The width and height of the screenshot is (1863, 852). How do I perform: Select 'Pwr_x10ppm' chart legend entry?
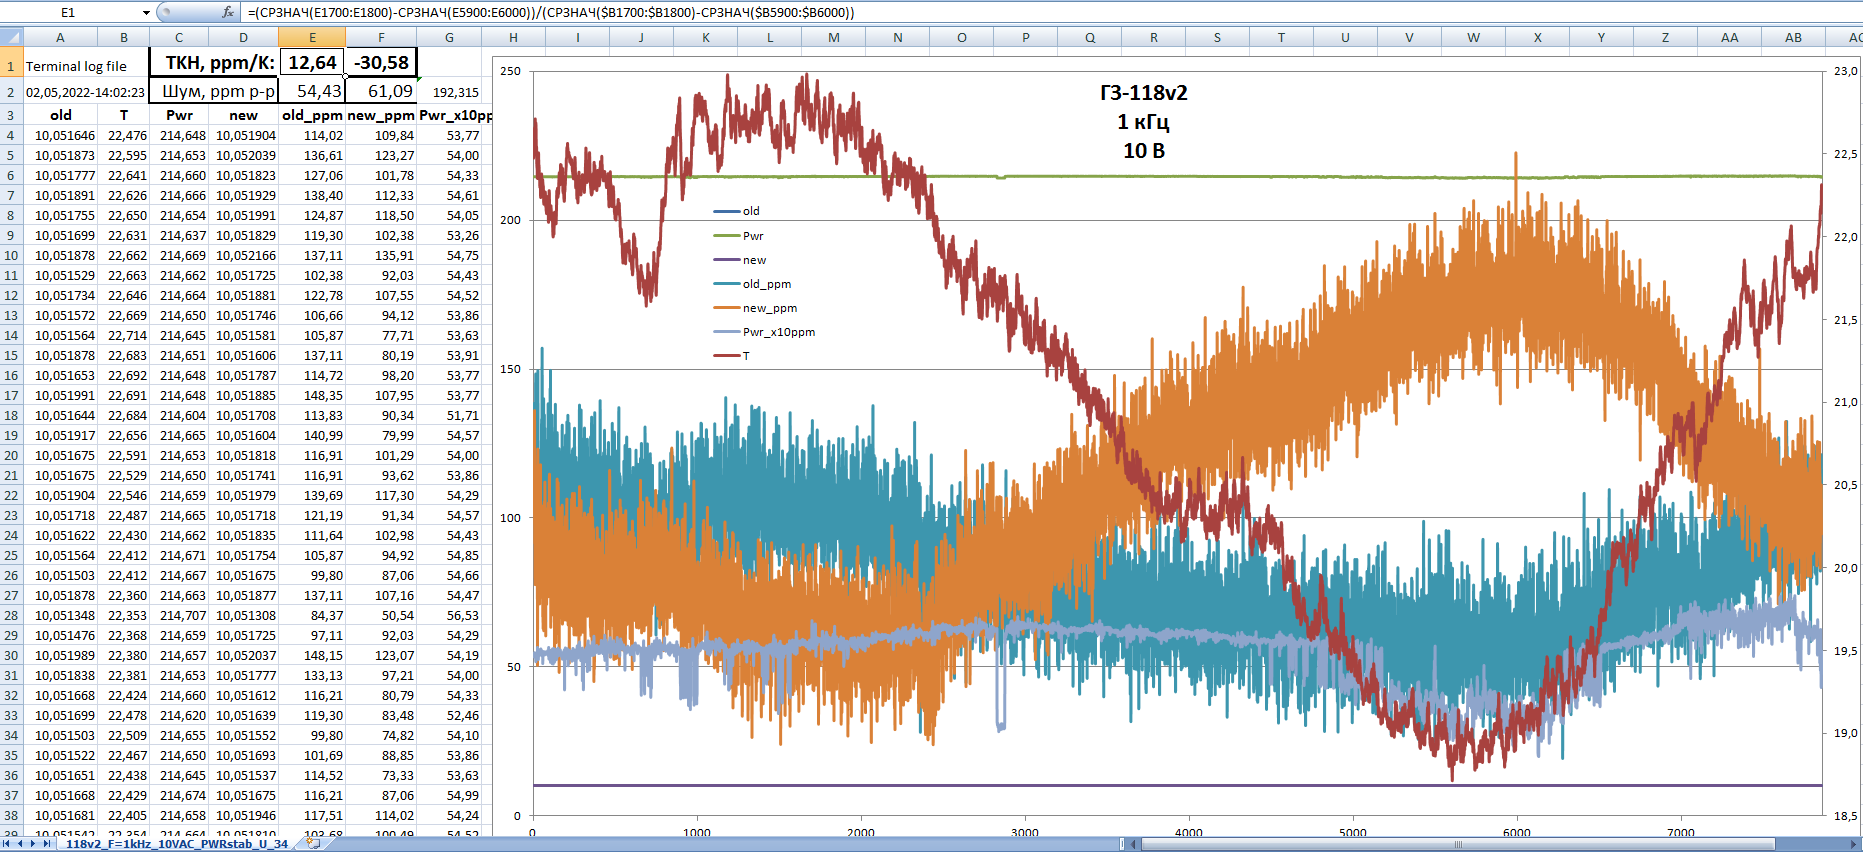click(764, 332)
